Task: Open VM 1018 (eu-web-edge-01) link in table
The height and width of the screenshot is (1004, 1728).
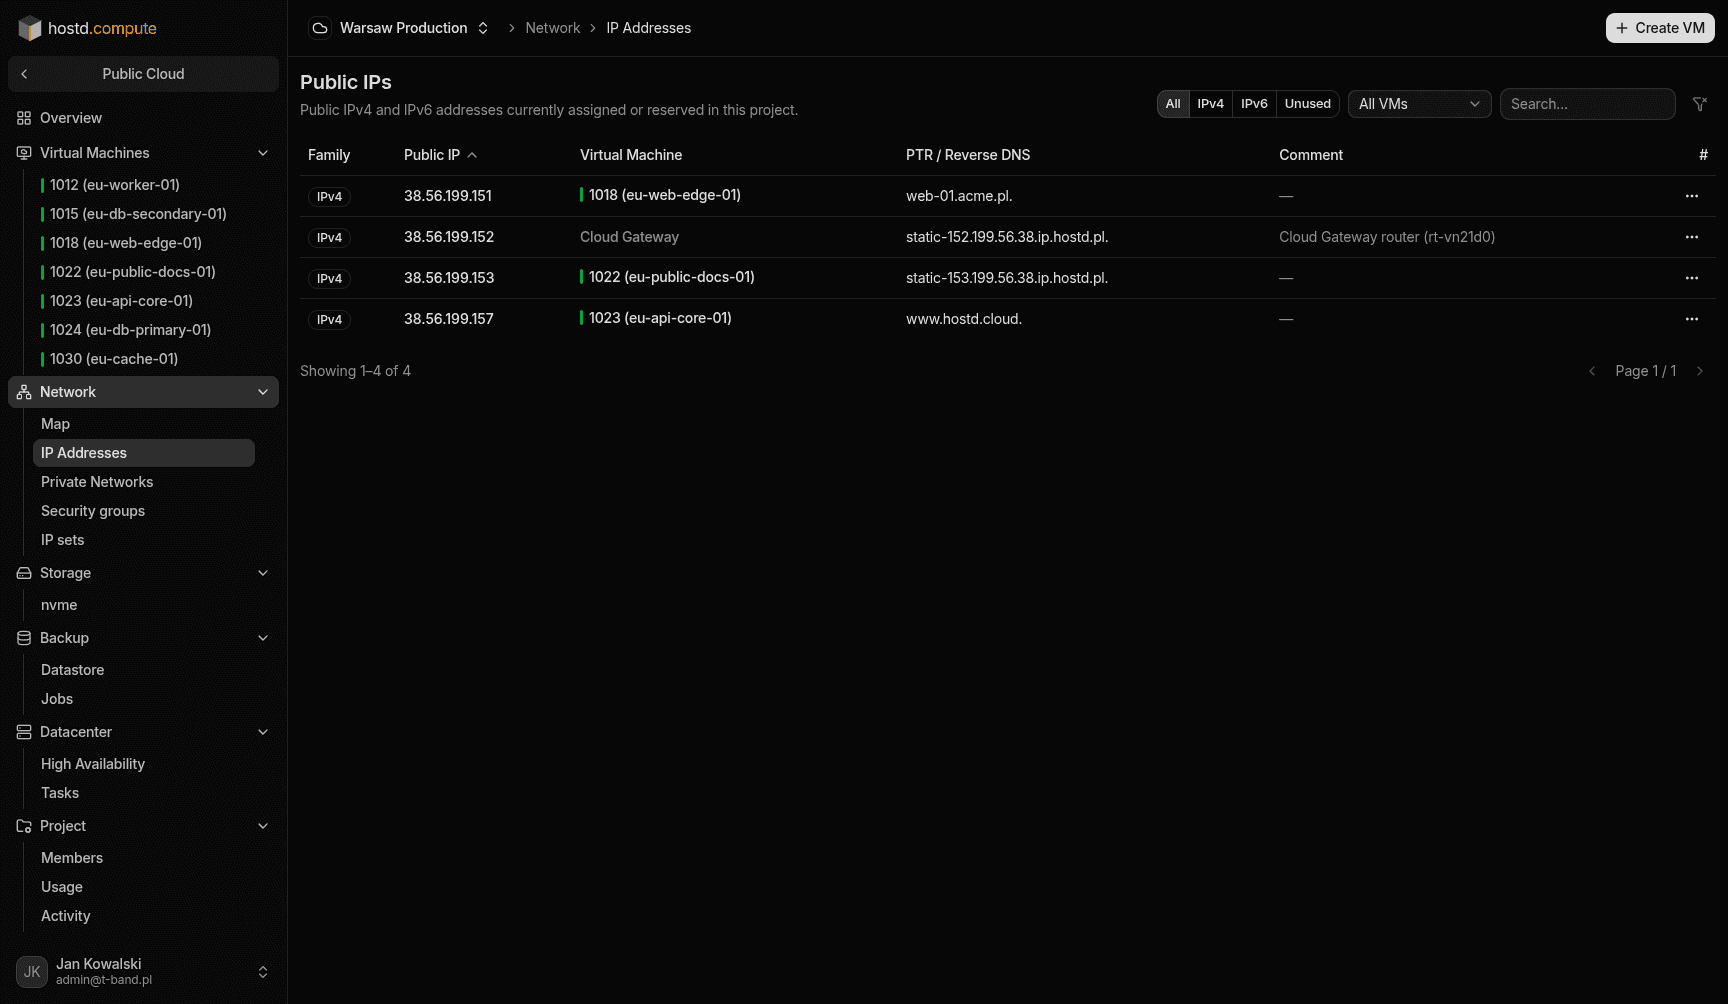Action: click(664, 195)
